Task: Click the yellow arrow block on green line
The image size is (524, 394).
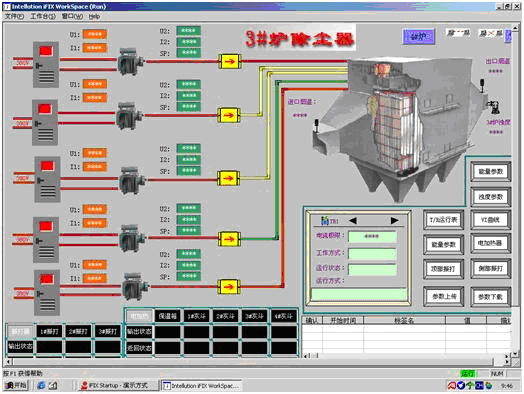Action: [x=229, y=239]
